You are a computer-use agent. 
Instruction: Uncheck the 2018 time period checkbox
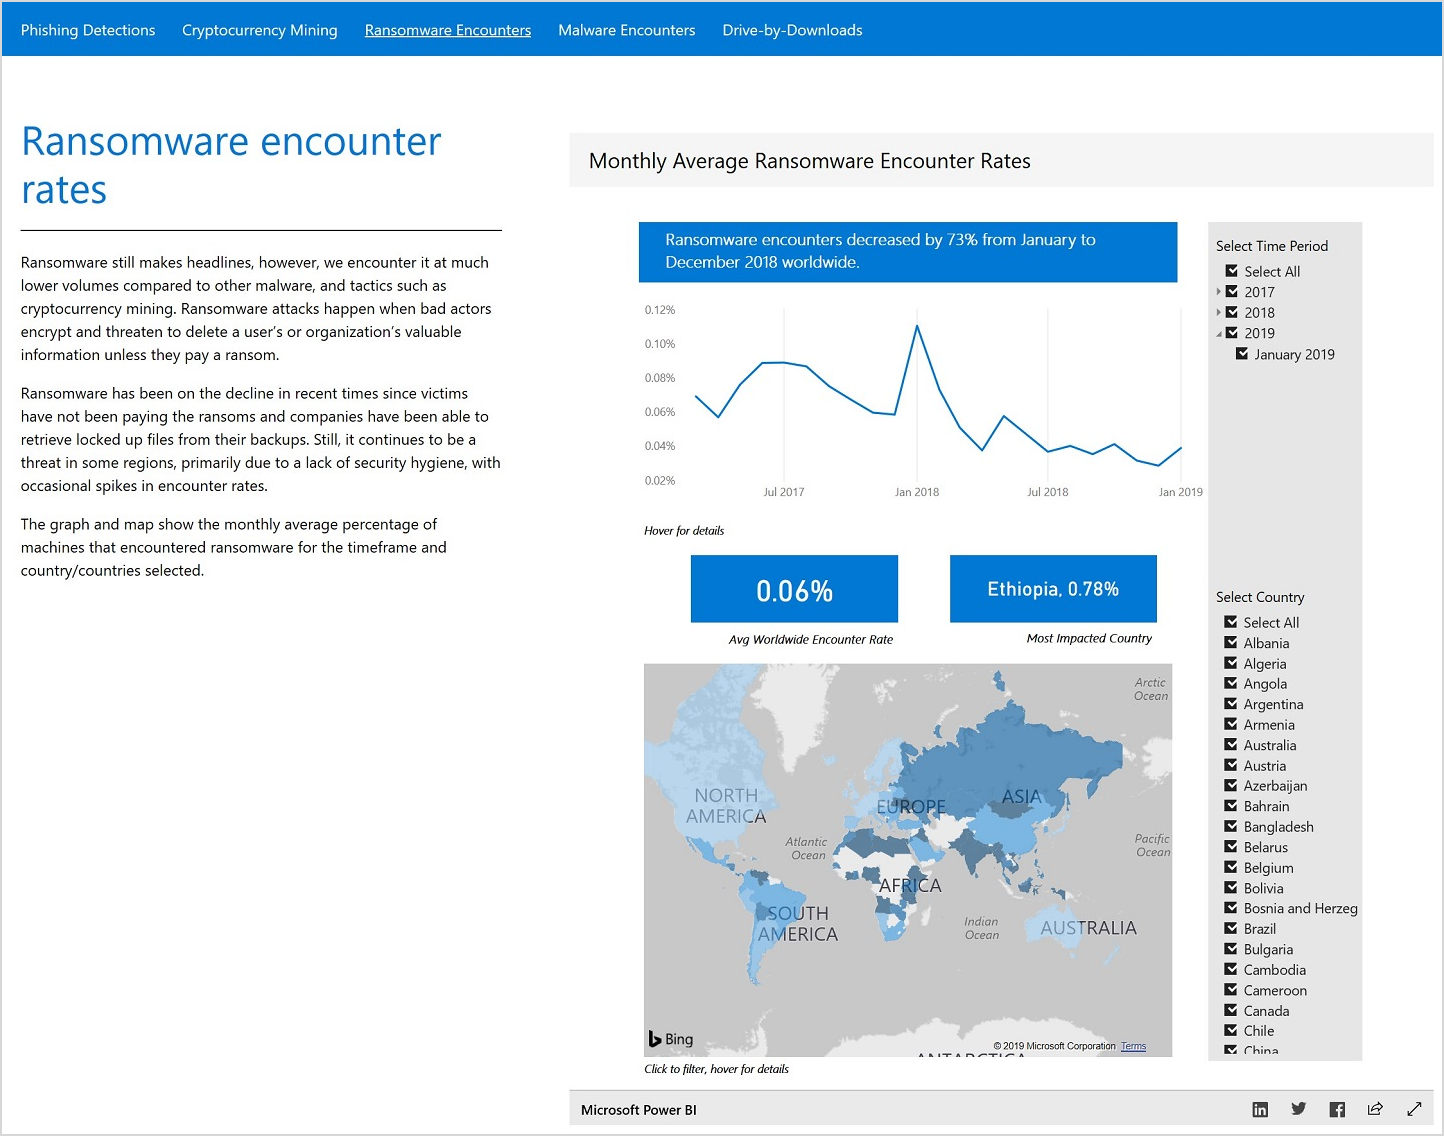1231,312
